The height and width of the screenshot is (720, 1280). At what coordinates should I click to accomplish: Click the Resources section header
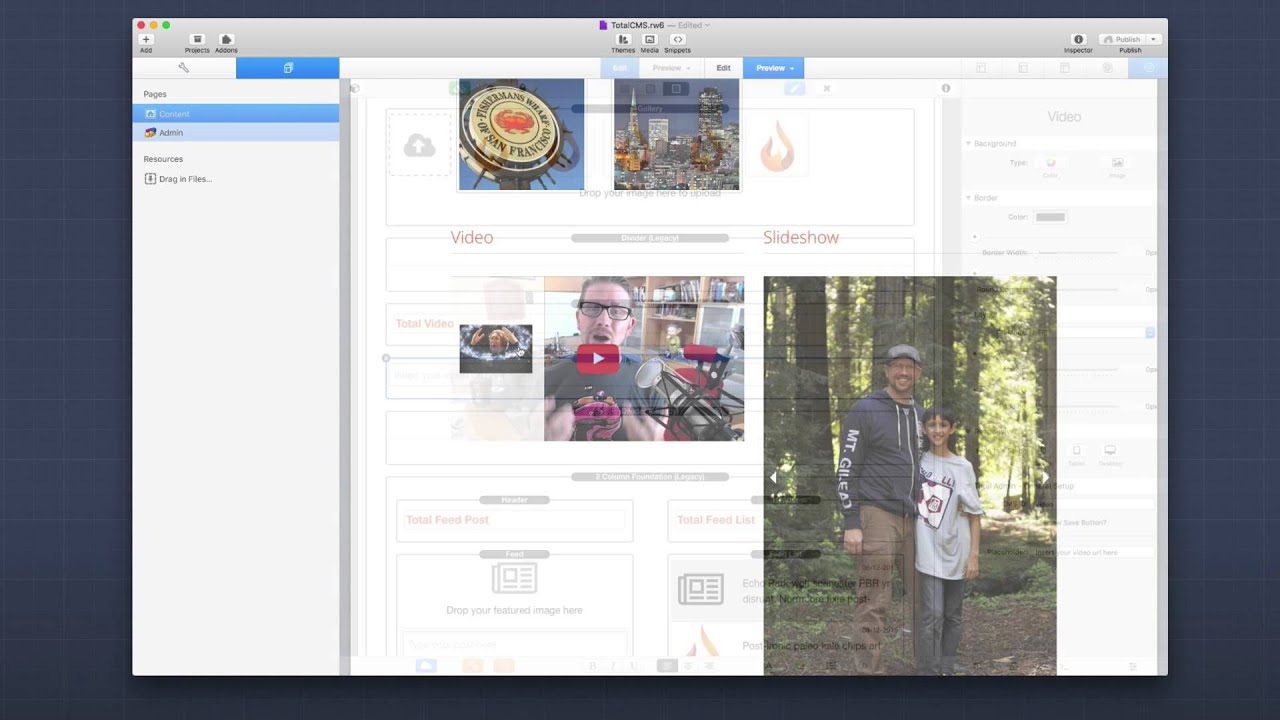tap(163, 159)
